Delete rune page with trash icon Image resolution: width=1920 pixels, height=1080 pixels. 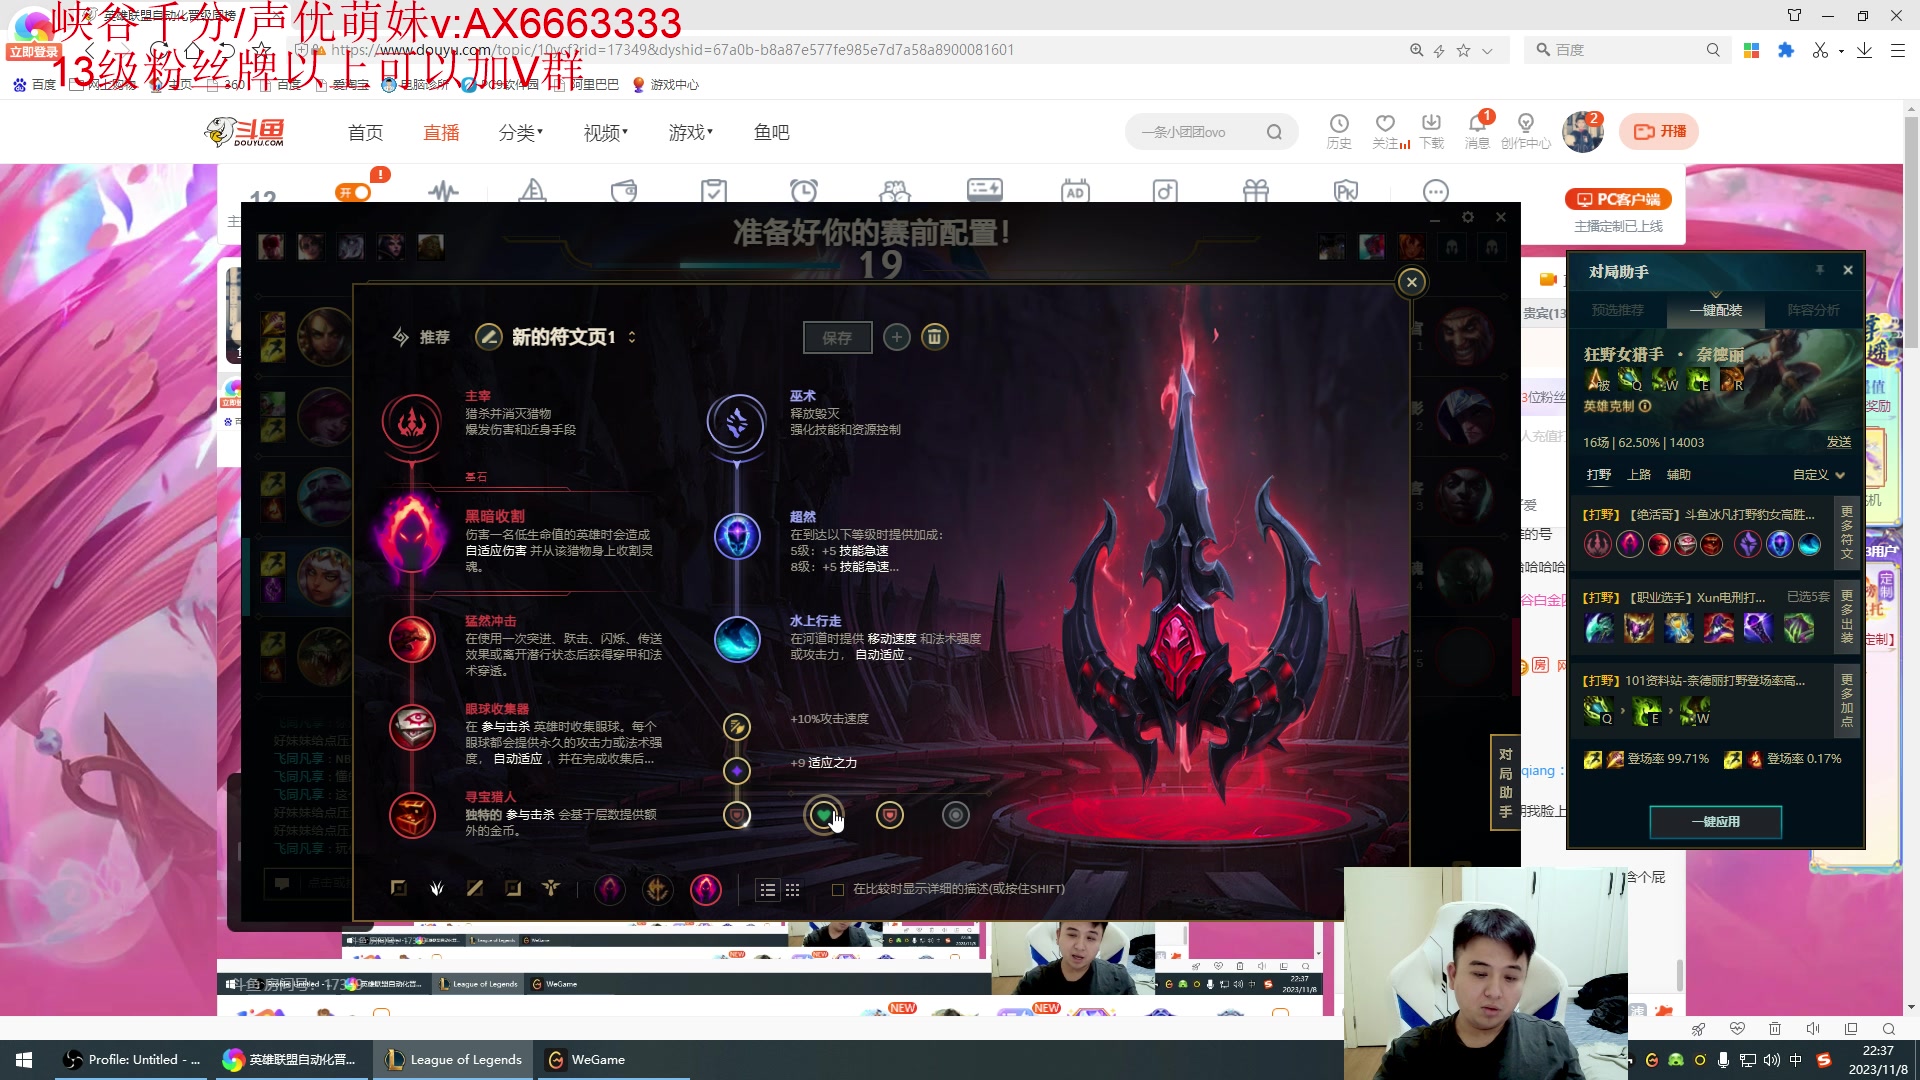pyautogui.click(x=935, y=338)
